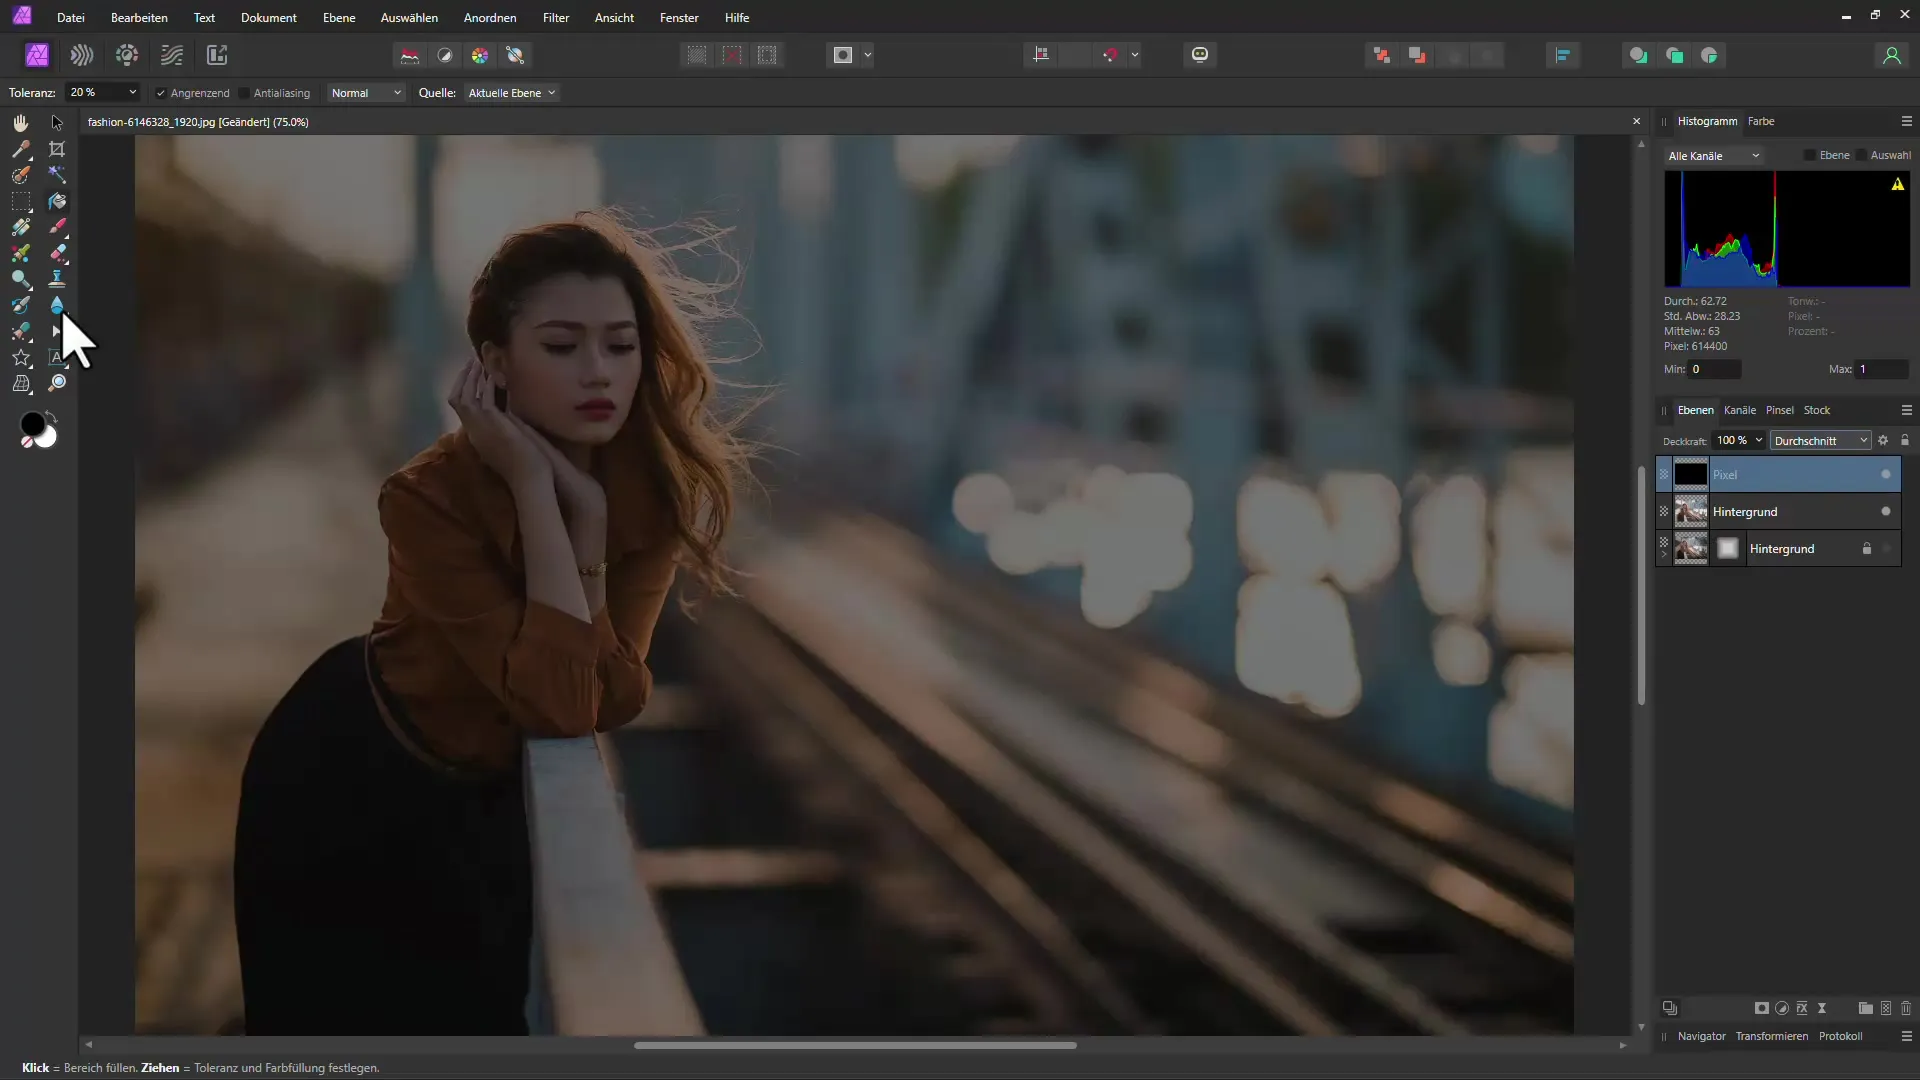The width and height of the screenshot is (1920, 1080).
Task: Toggle the layer lock icon beside blend mode
Action: click(x=1905, y=441)
